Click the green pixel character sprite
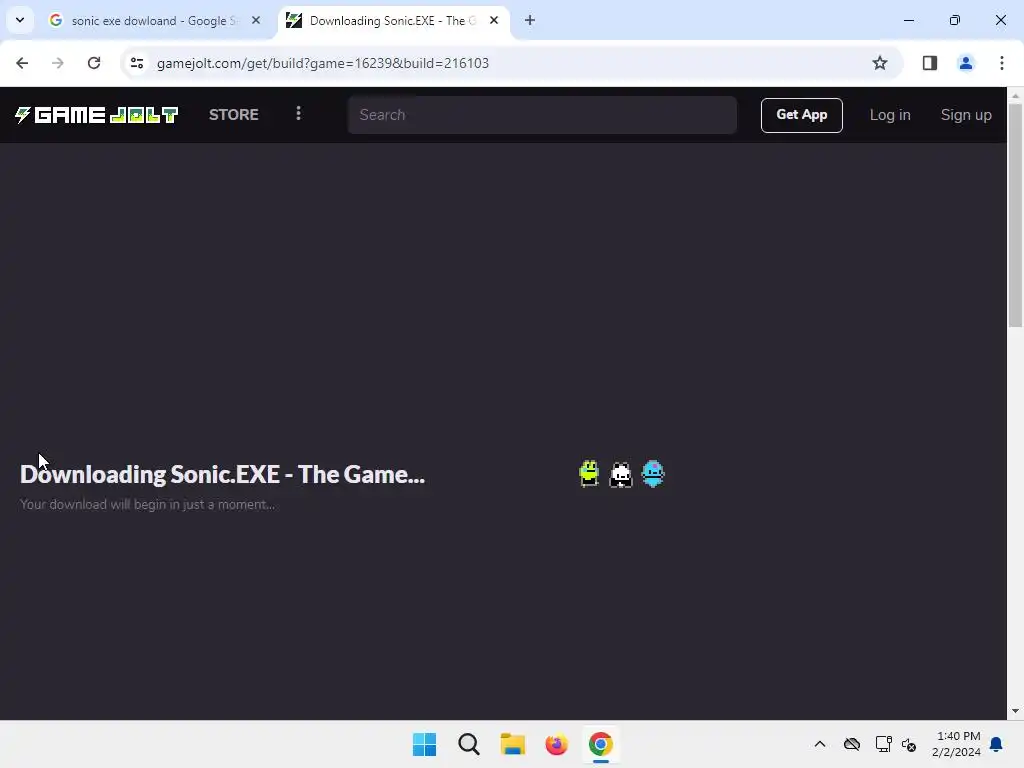Image resolution: width=1024 pixels, height=768 pixels. [x=589, y=473]
